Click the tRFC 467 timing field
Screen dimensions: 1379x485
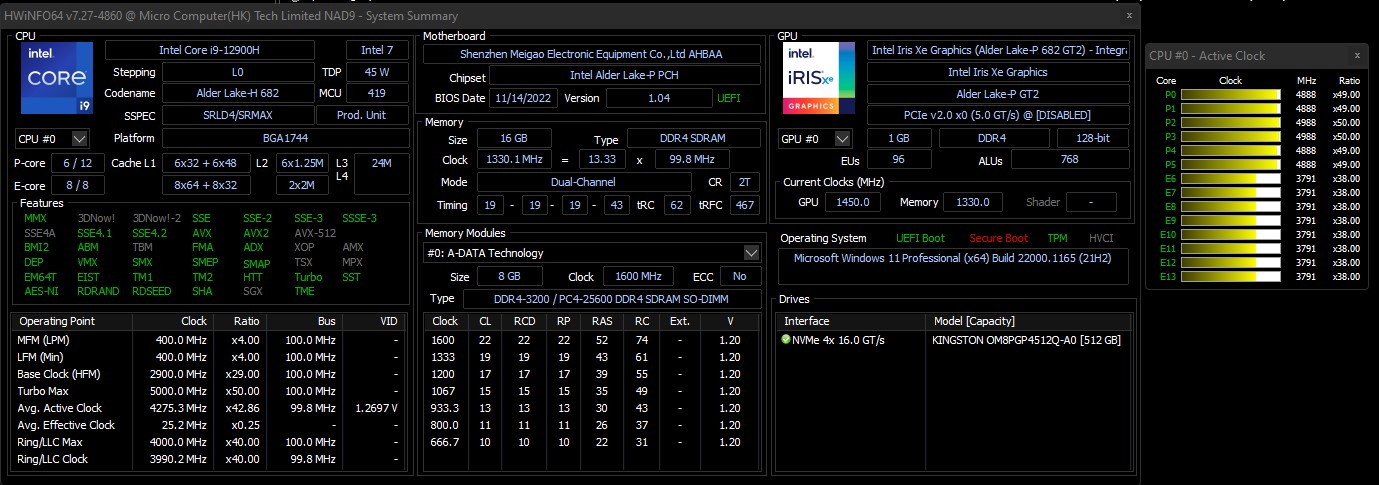pos(744,204)
